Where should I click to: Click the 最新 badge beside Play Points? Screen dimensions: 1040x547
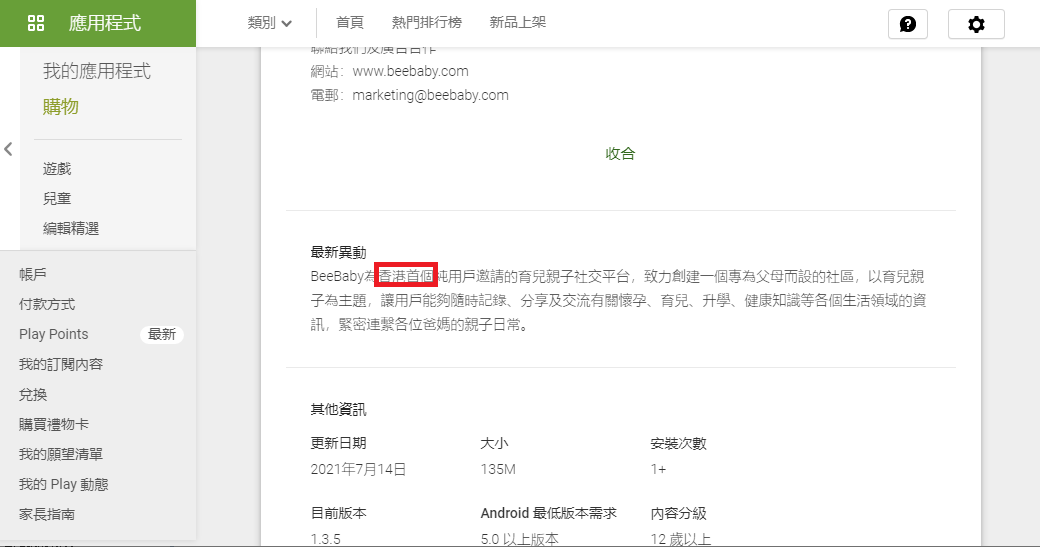tap(162, 335)
